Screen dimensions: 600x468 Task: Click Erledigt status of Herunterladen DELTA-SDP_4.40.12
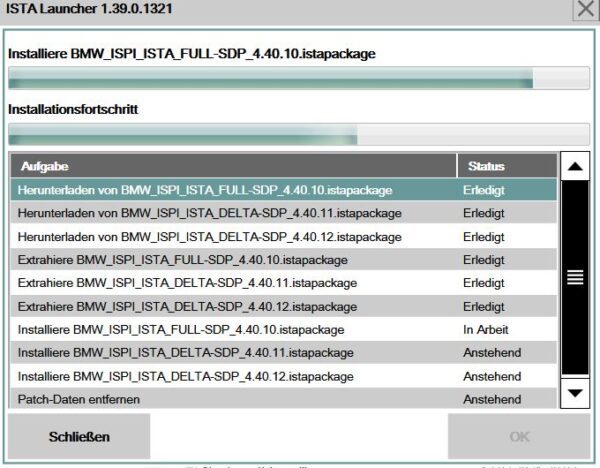coord(484,237)
